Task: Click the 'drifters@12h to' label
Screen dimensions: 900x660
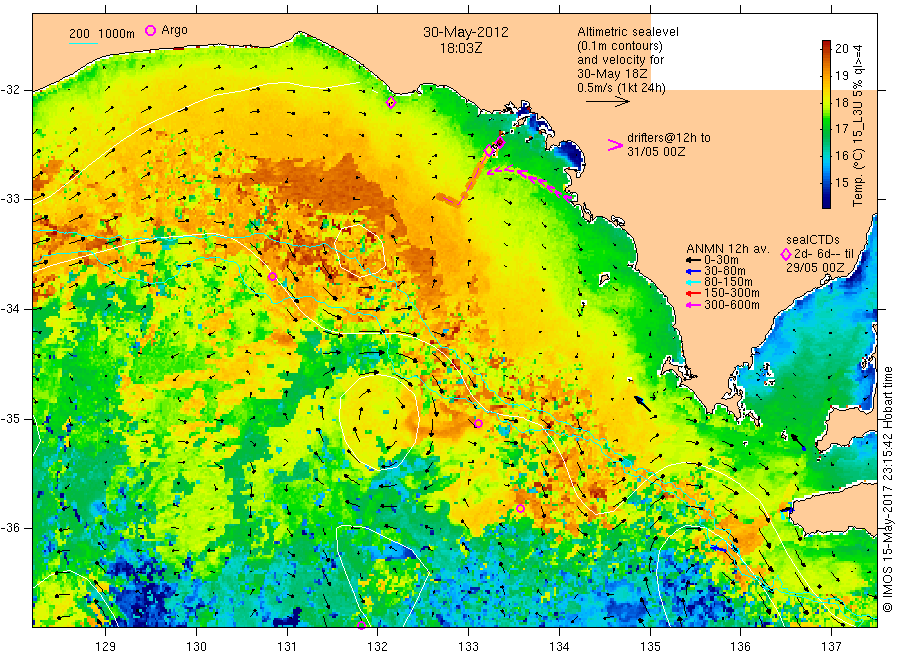Action: coord(669,138)
